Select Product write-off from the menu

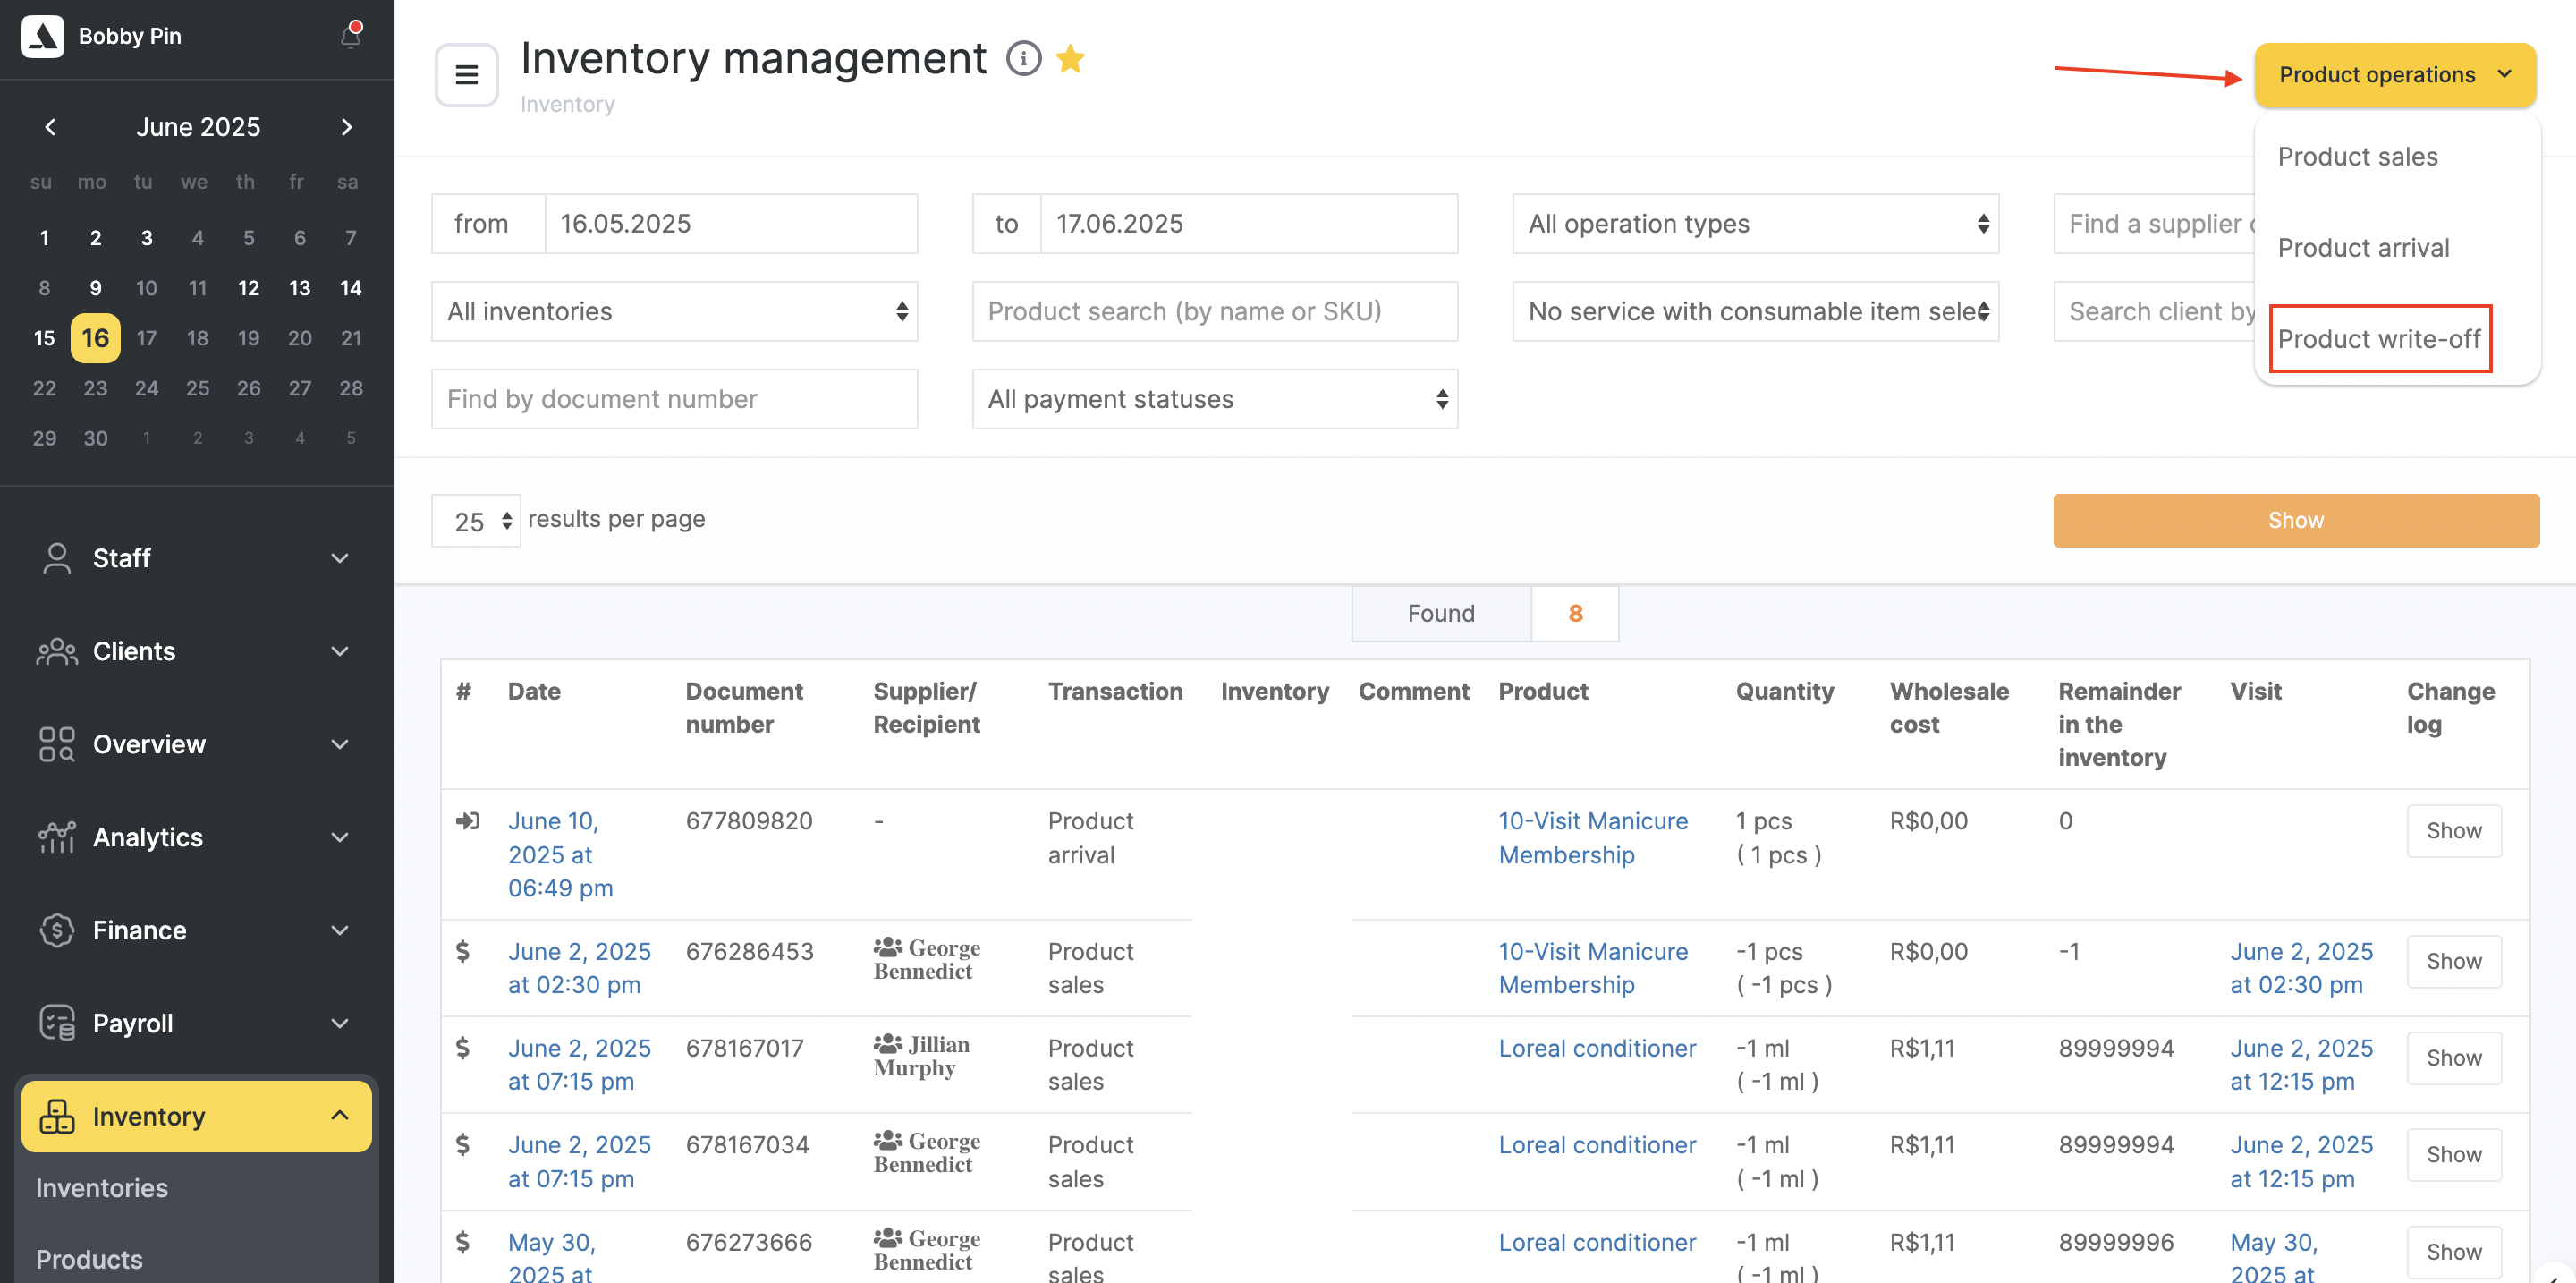tap(2379, 339)
